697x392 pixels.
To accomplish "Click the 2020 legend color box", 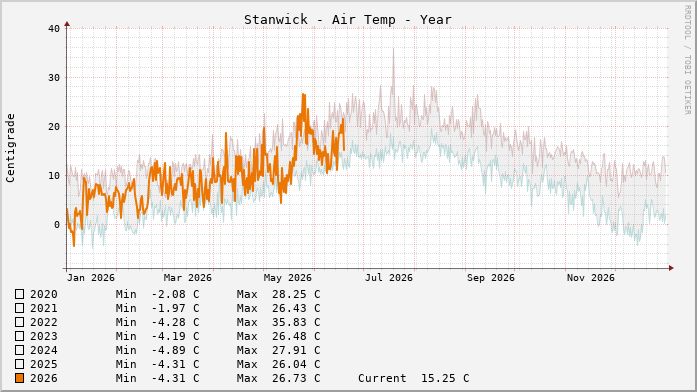I will [x=19, y=294].
